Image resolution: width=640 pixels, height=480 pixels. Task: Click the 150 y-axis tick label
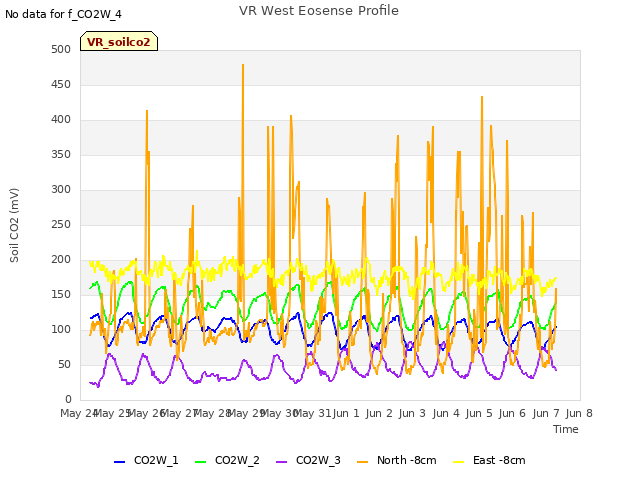coord(61,295)
